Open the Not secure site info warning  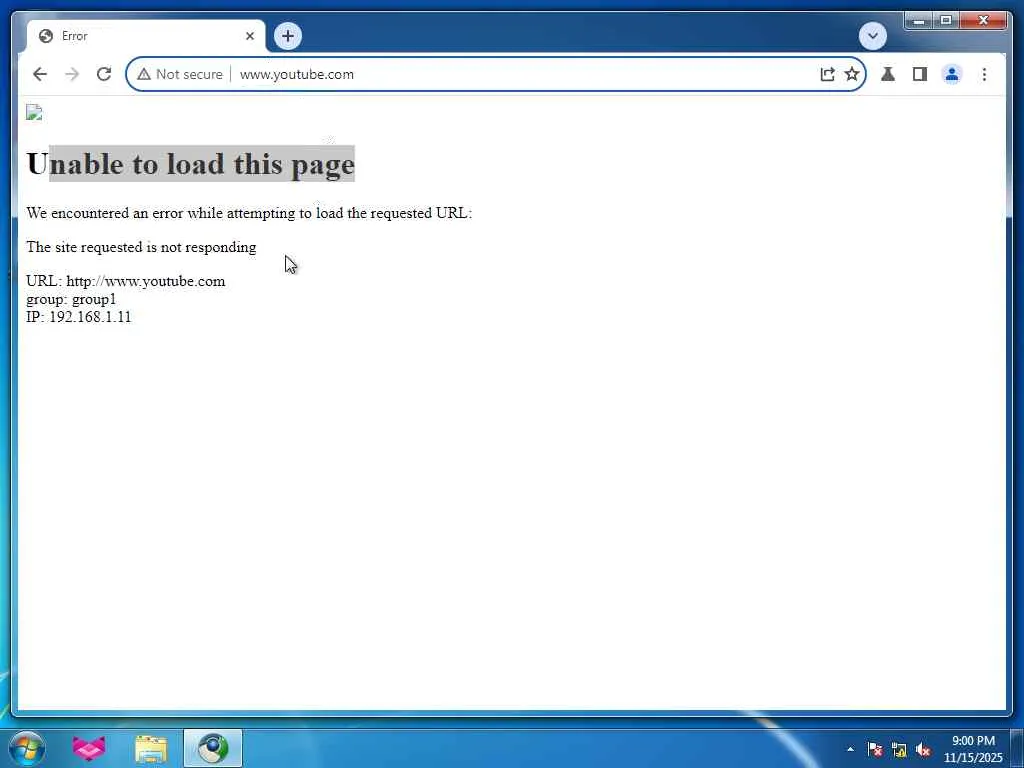[180, 74]
